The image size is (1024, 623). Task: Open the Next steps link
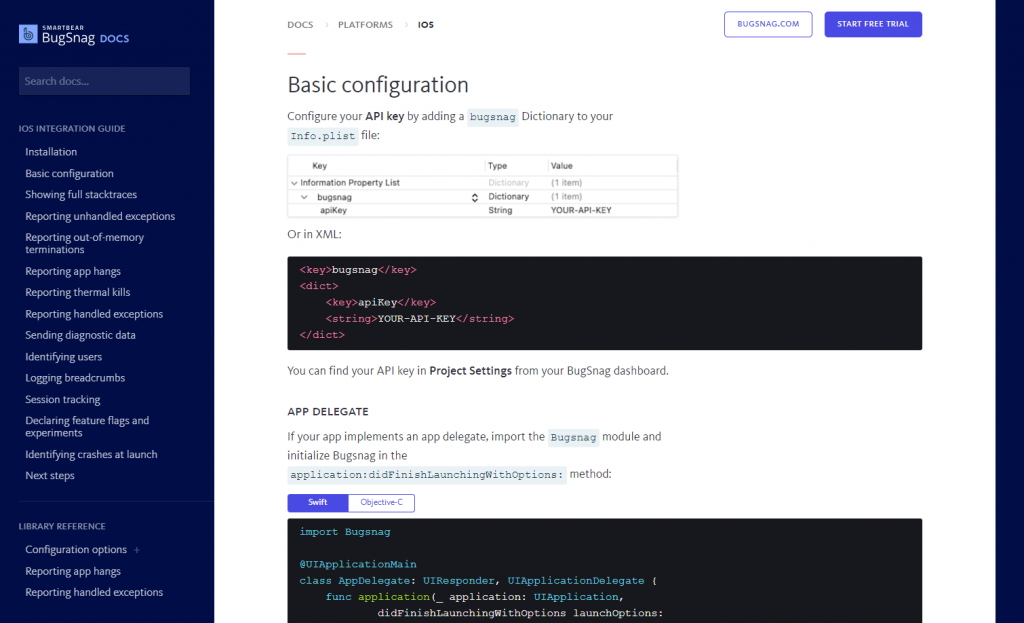coord(50,475)
